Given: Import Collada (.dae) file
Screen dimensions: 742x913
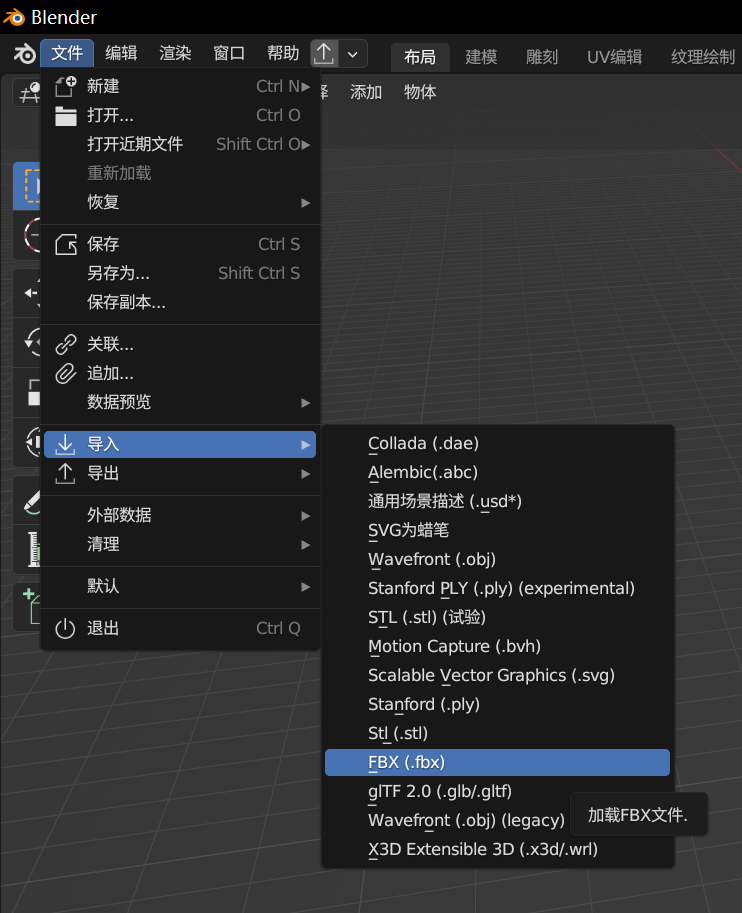Looking at the screenshot, I should tap(497, 443).
